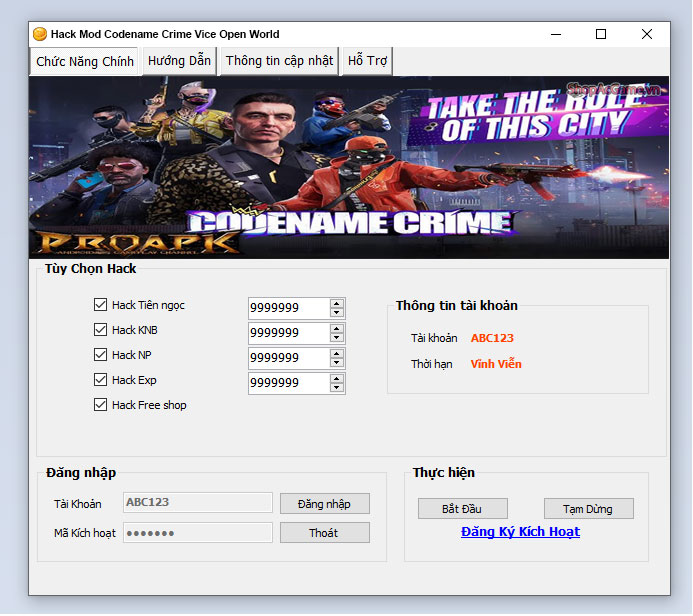
Task: Start the hack with Bắt Đầu button
Action: [x=463, y=509]
